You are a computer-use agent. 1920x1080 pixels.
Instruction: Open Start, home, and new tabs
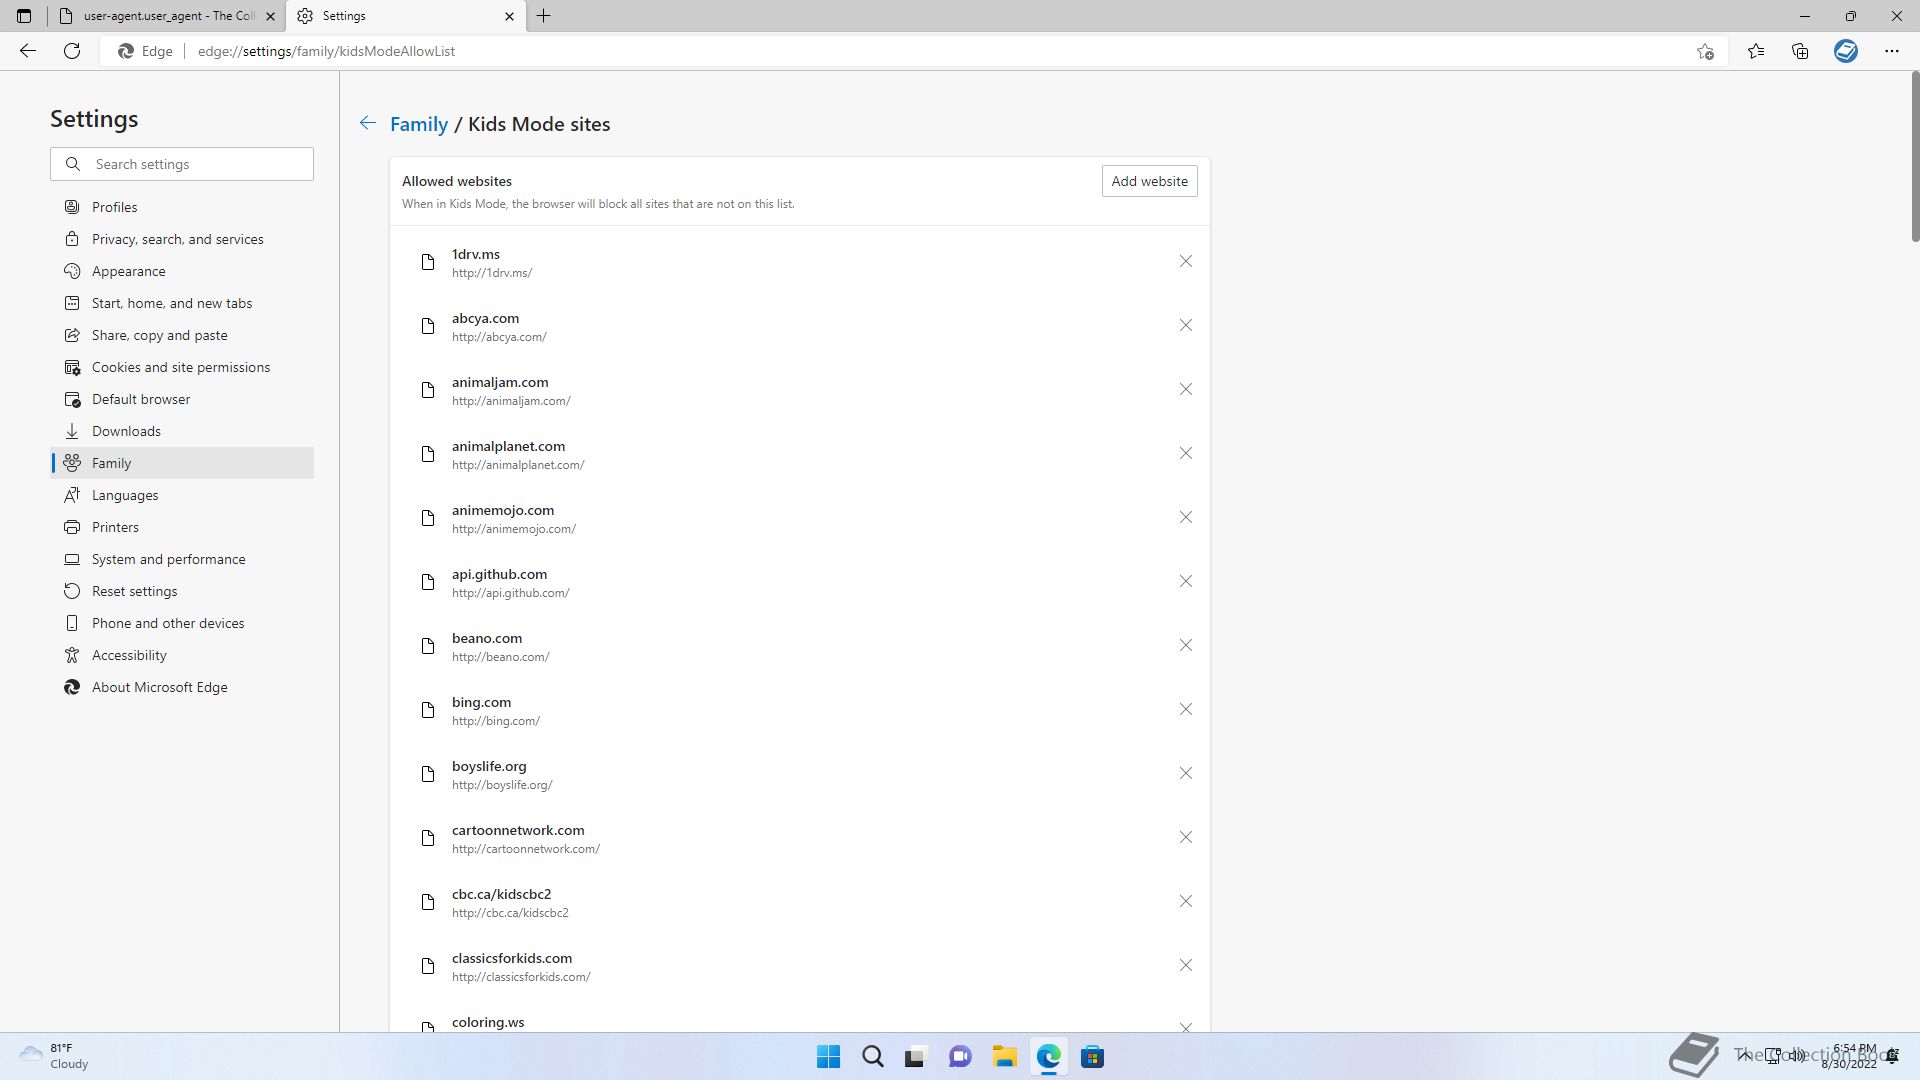coord(182,303)
